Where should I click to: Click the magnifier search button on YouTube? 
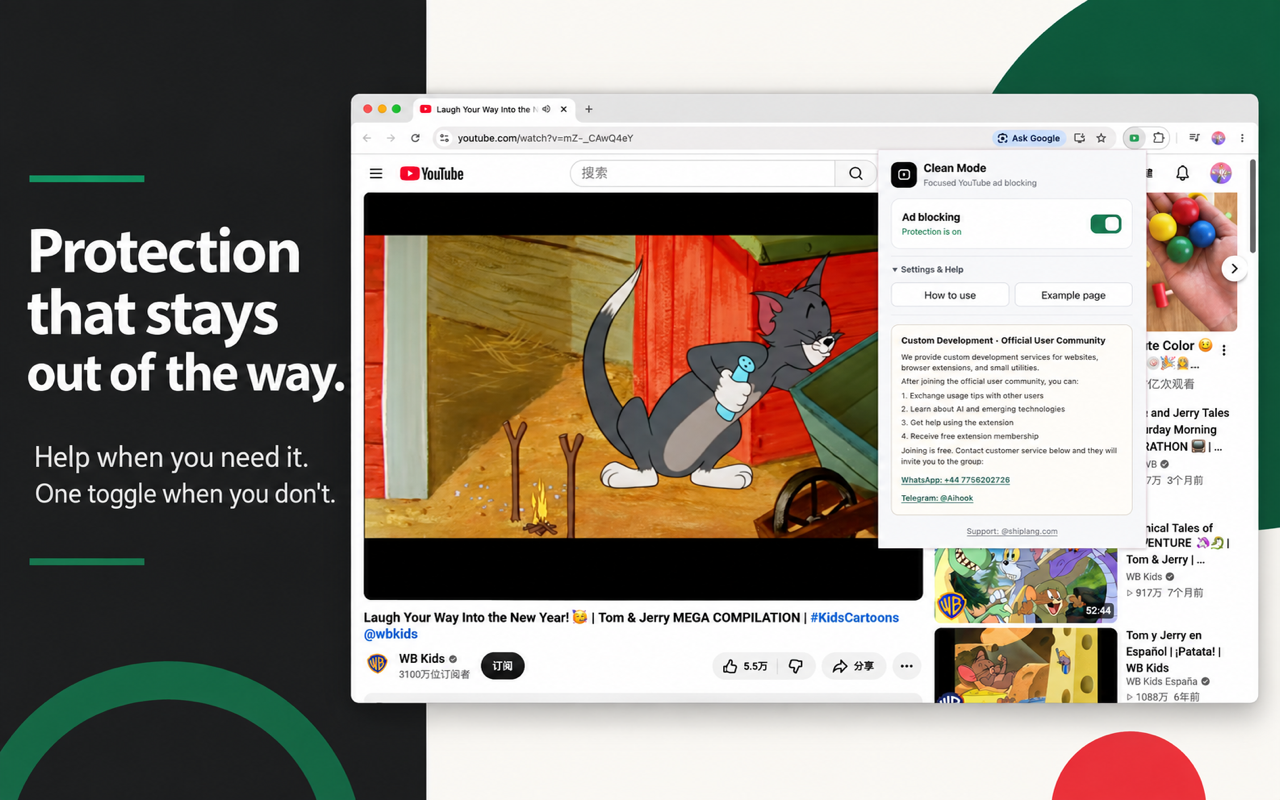856,173
